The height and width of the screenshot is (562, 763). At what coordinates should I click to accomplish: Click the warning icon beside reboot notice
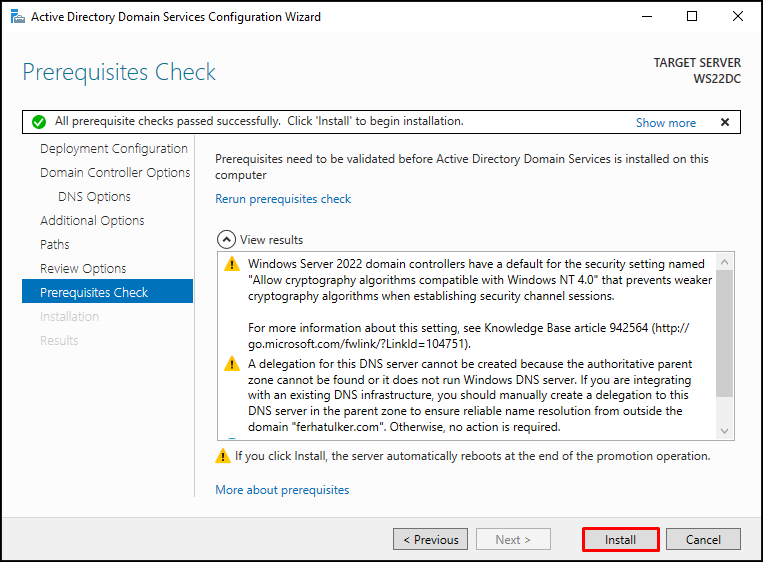click(223, 456)
